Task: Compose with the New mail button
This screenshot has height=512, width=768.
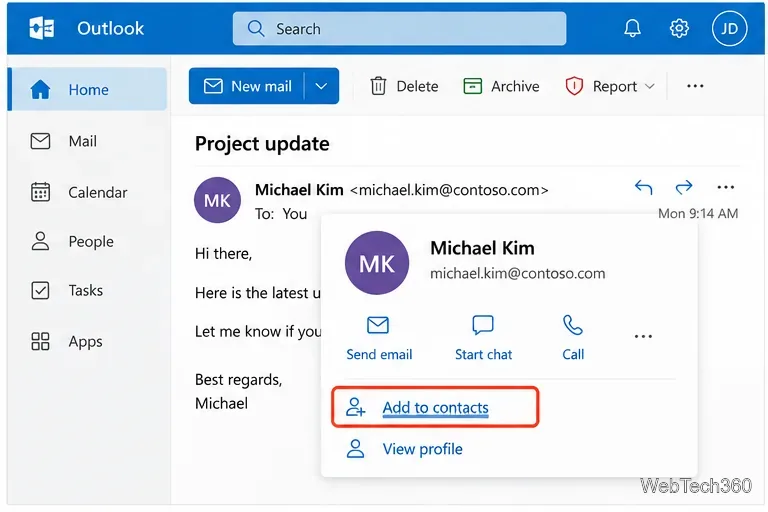Action: (248, 86)
